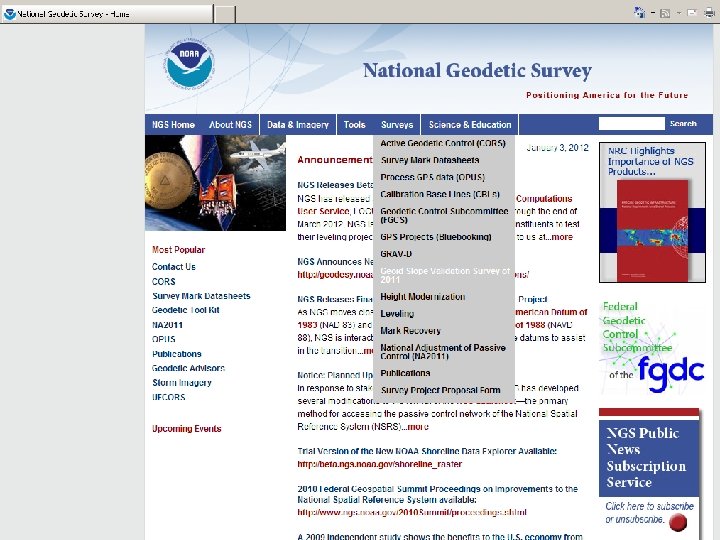720x540 pixels.
Task: Open the Home button dropdown arrow
Action: tap(652, 13)
